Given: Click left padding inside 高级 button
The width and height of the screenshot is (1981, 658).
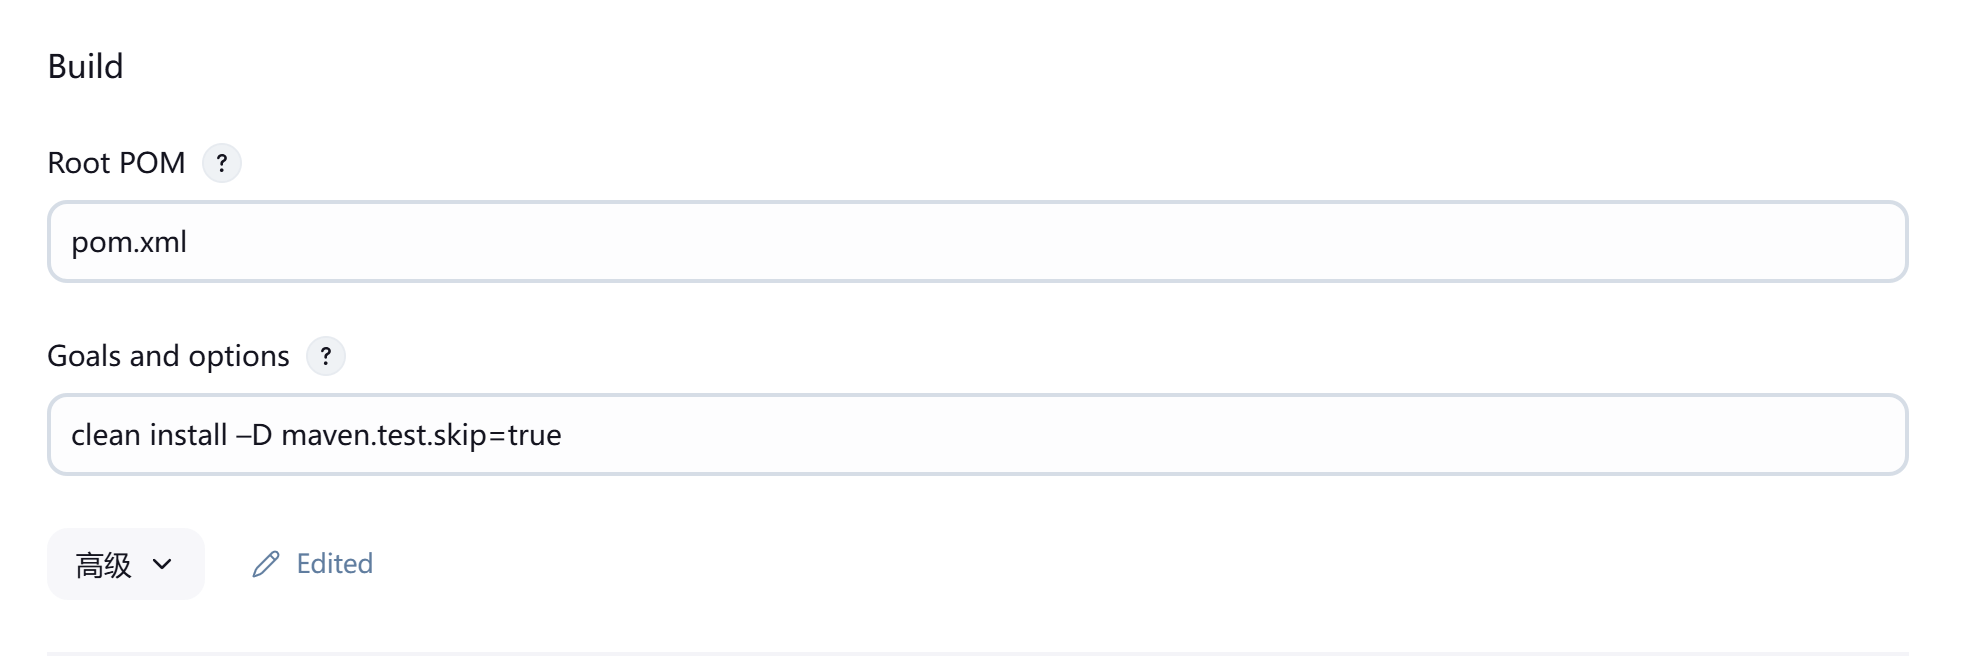Looking at the screenshot, I should click(x=60, y=565).
